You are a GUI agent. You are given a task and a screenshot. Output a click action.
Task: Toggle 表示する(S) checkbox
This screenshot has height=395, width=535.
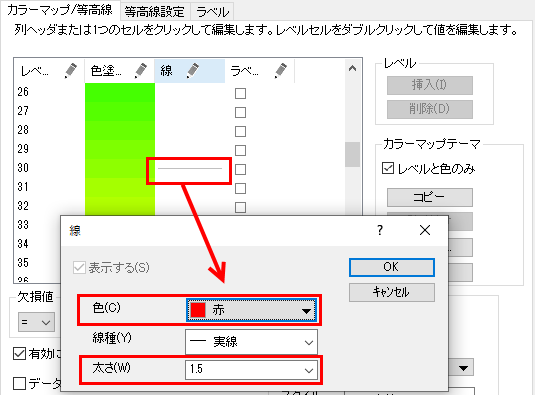(x=79, y=267)
